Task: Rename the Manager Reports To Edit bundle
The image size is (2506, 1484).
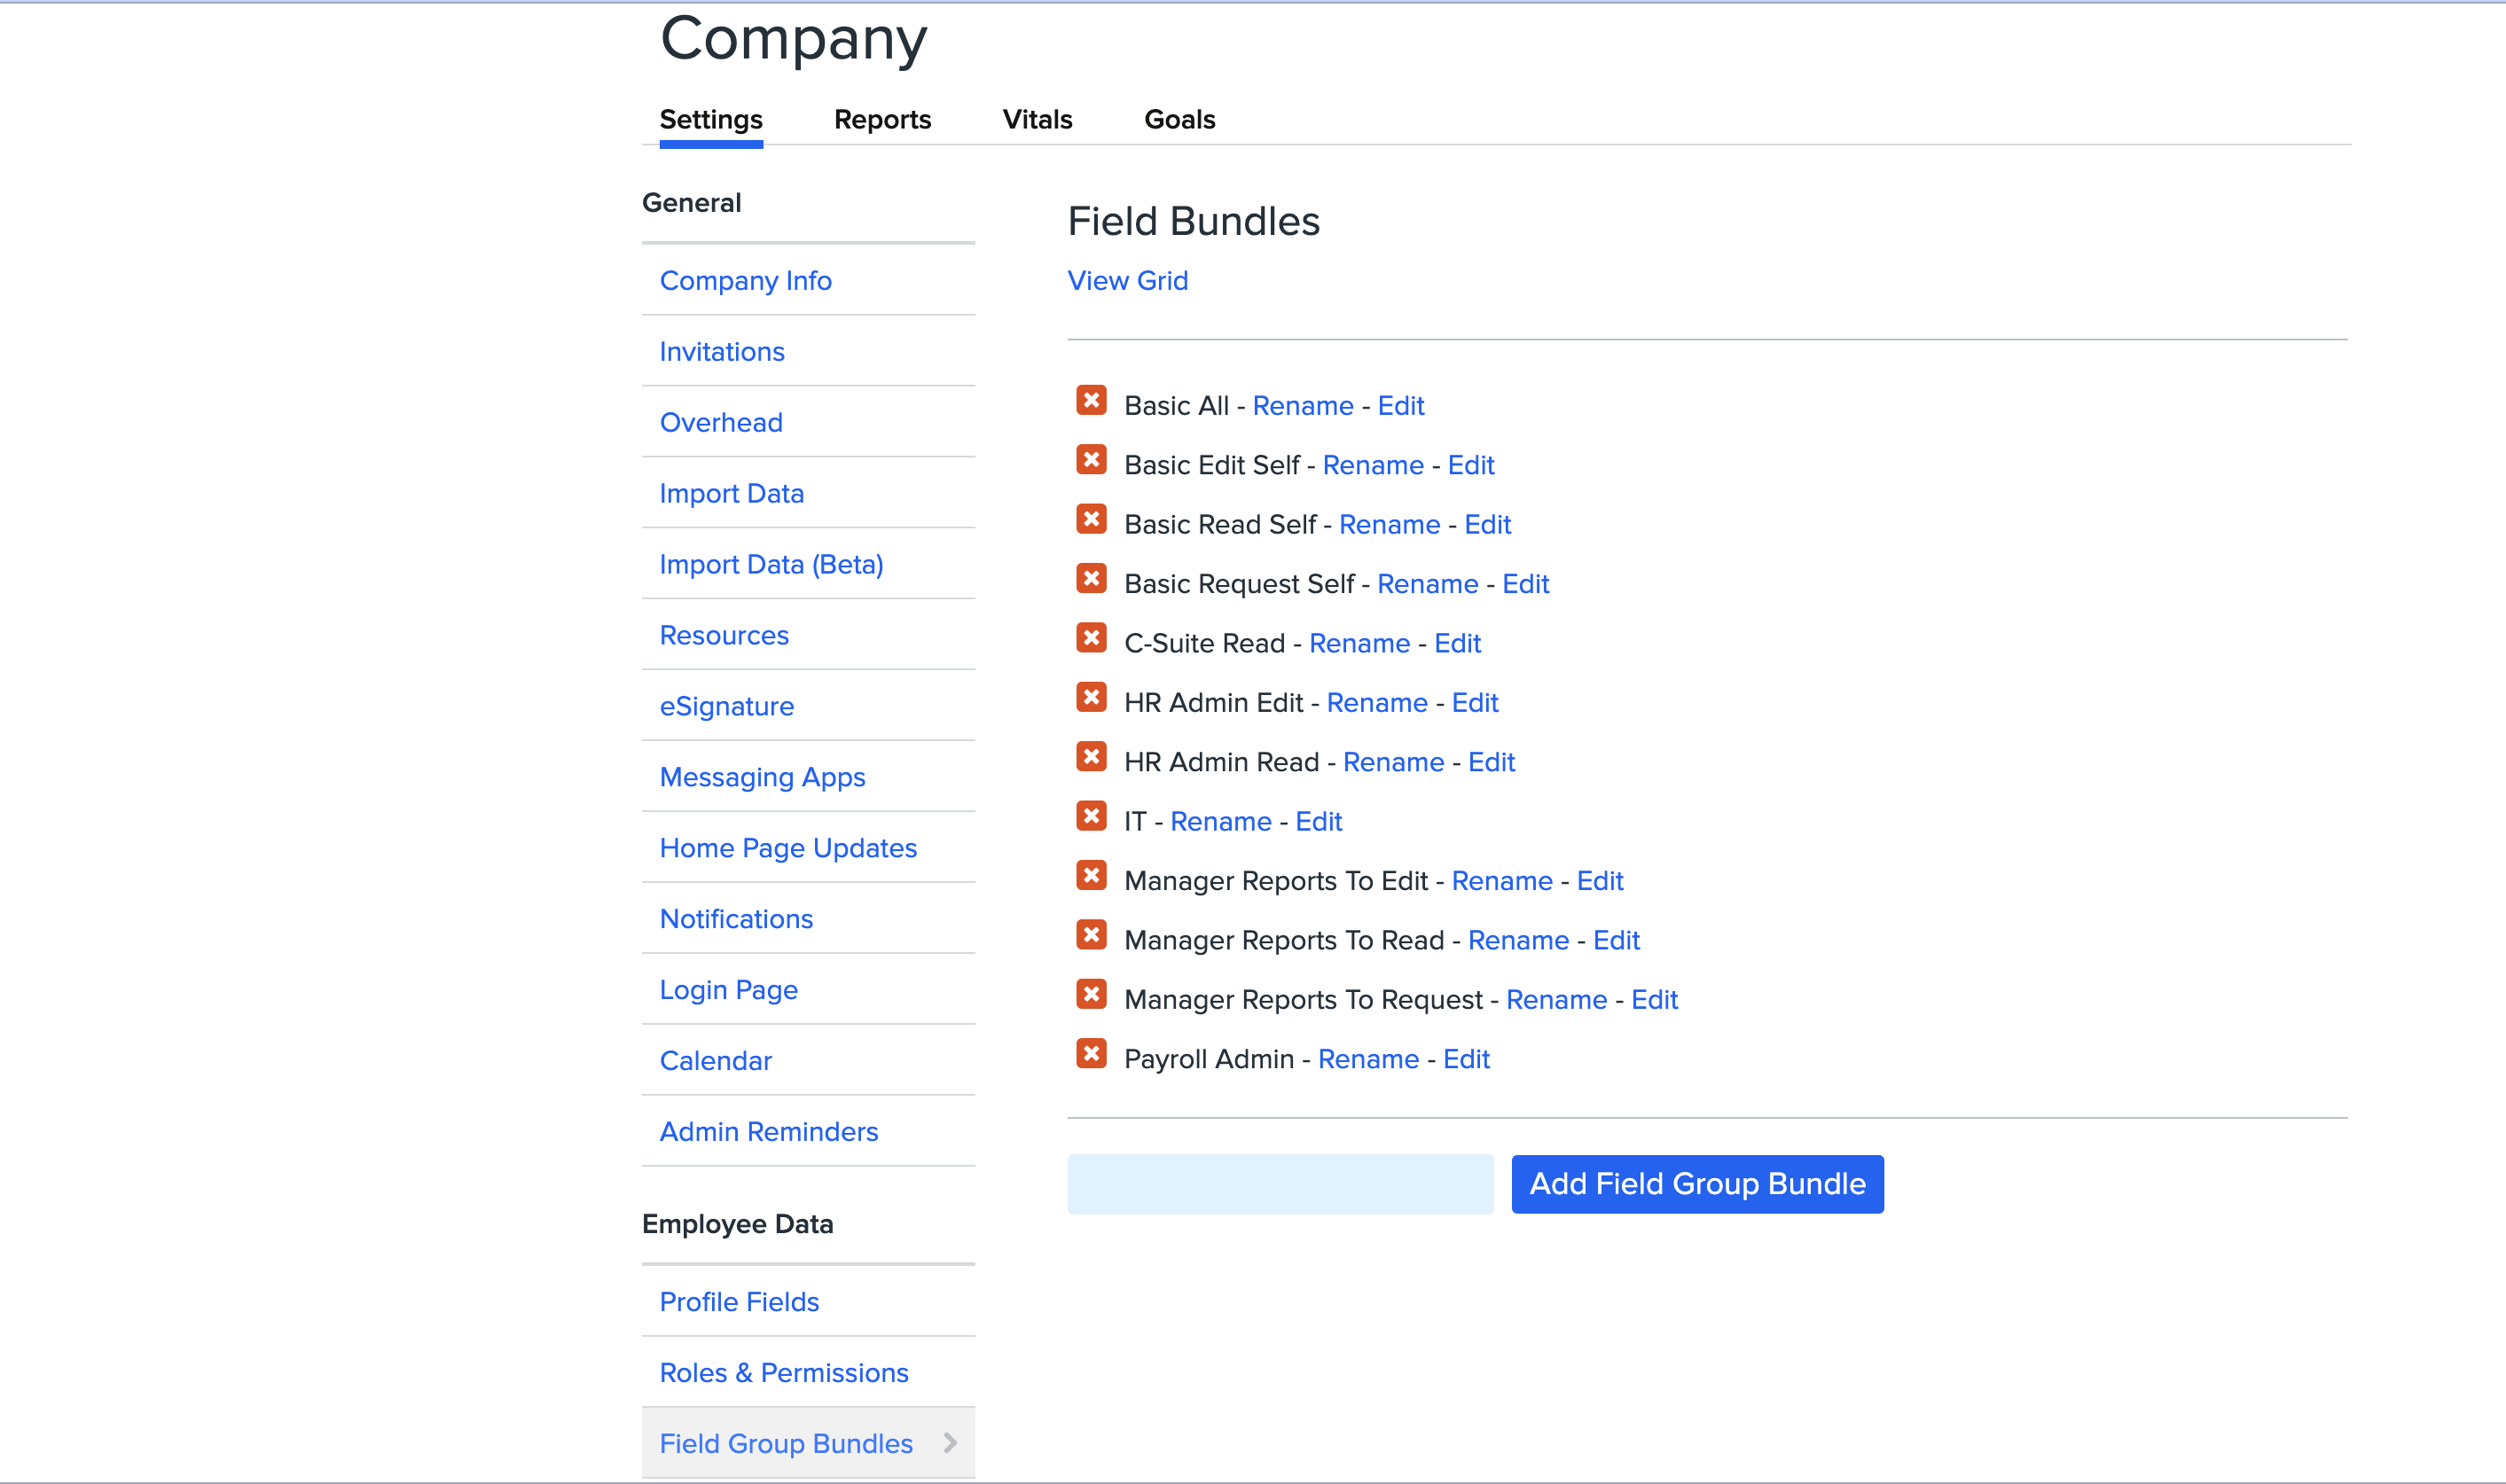Action: click(1501, 881)
